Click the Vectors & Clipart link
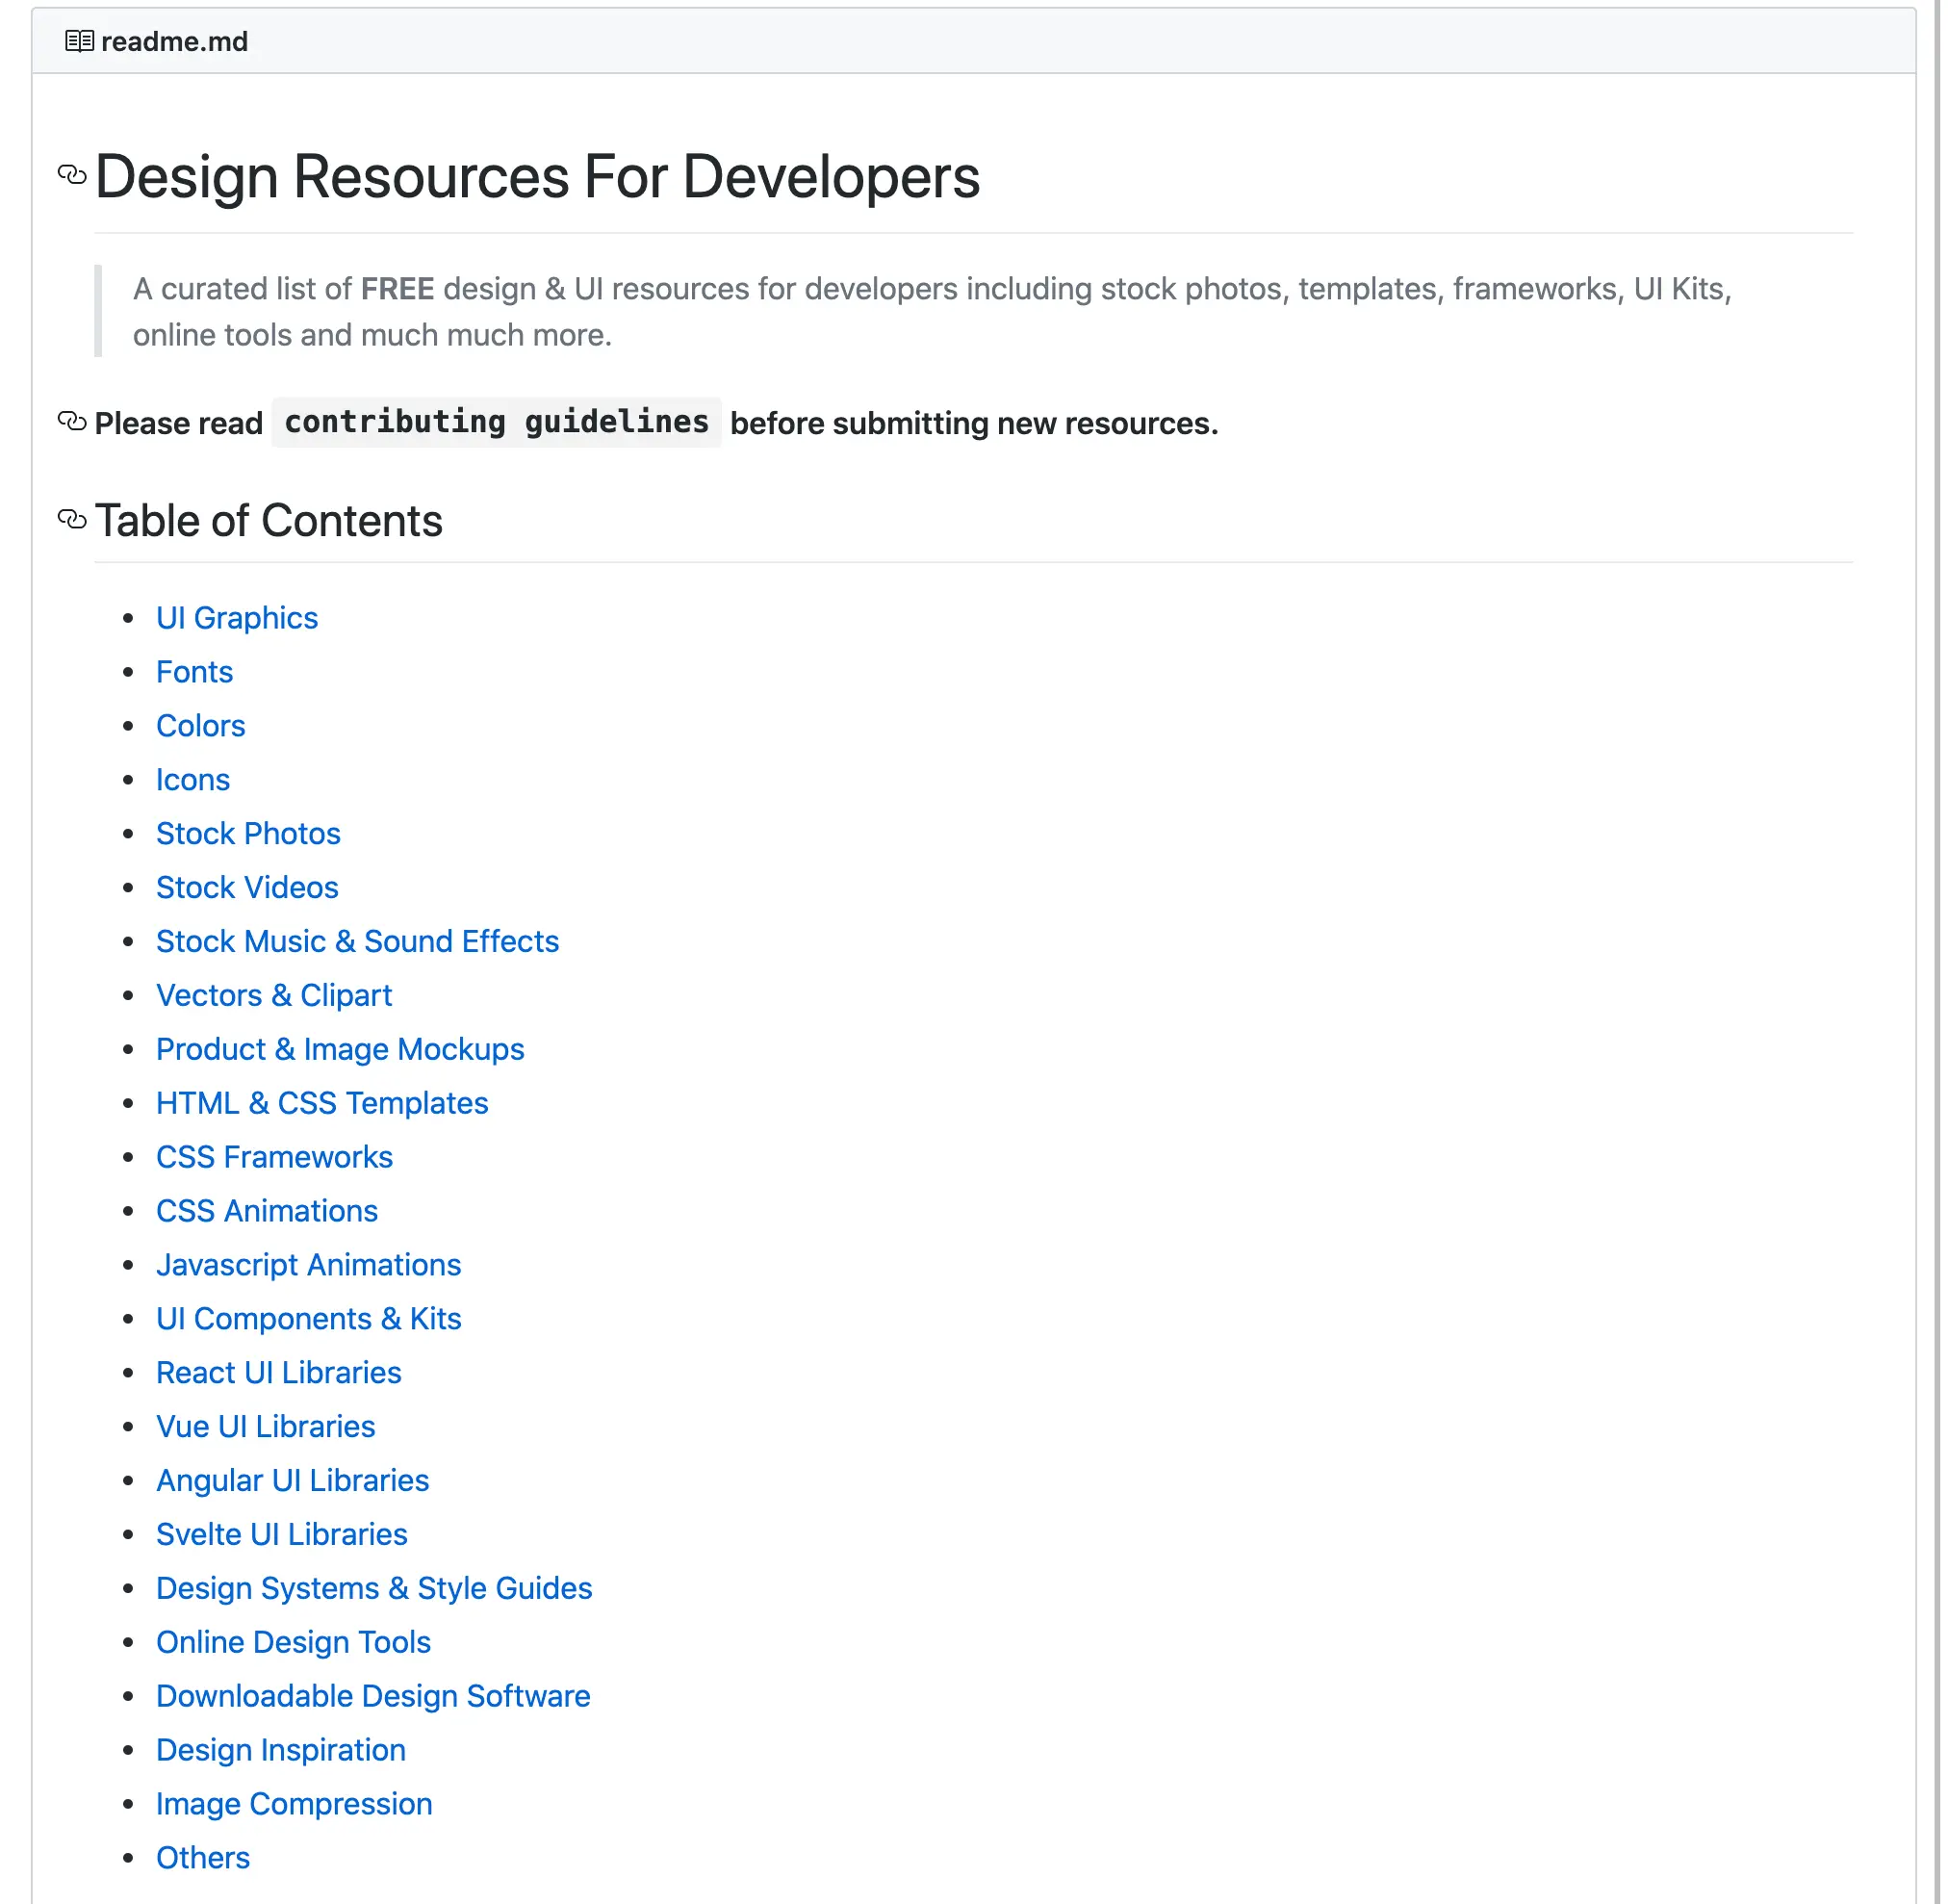Screen dimensions: 1948x1904 (274, 996)
